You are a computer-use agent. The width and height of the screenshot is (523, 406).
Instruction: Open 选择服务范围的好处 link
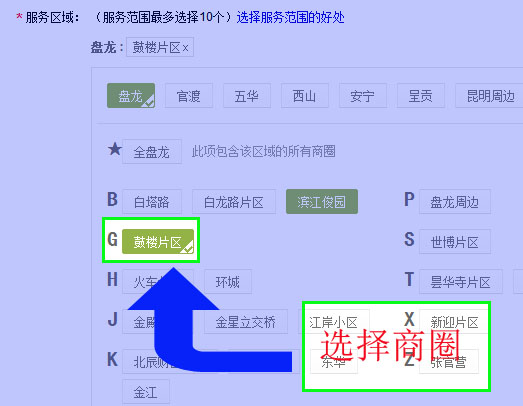(290, 17)
